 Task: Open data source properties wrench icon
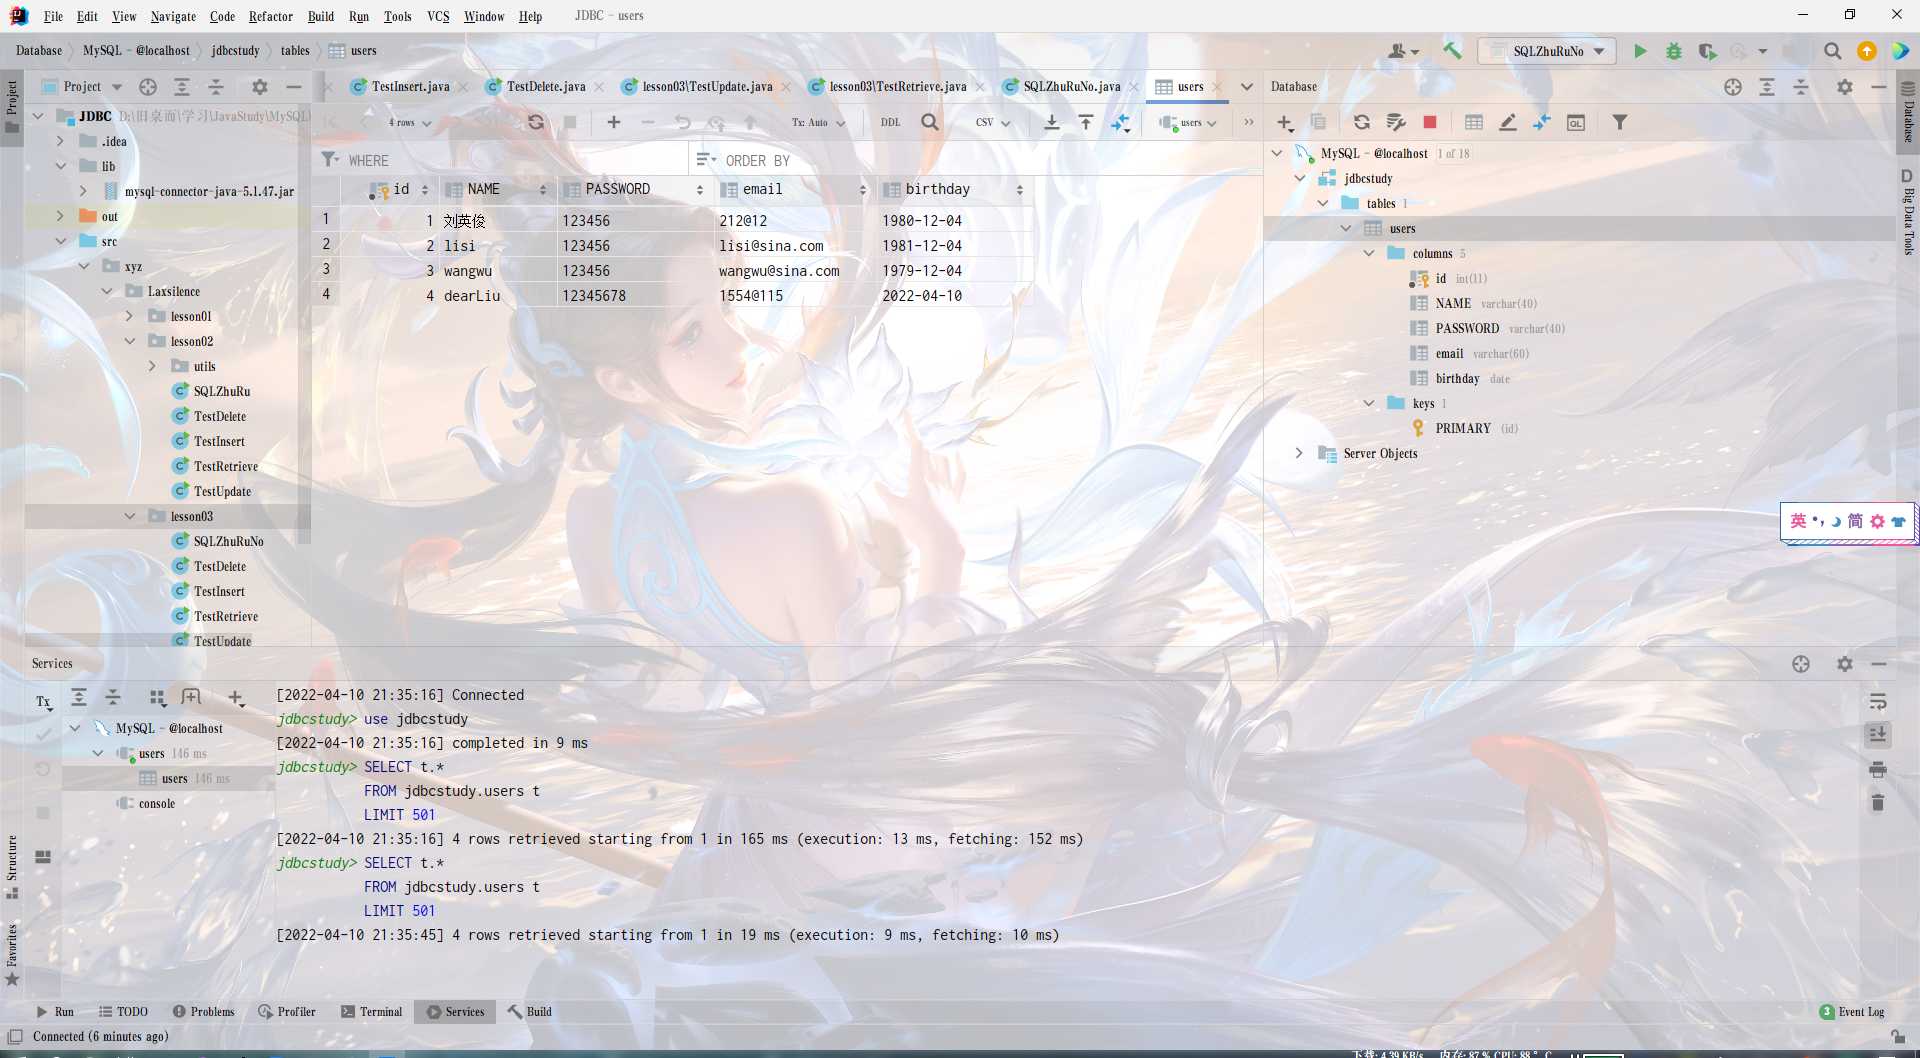(x=1396, y=122)
